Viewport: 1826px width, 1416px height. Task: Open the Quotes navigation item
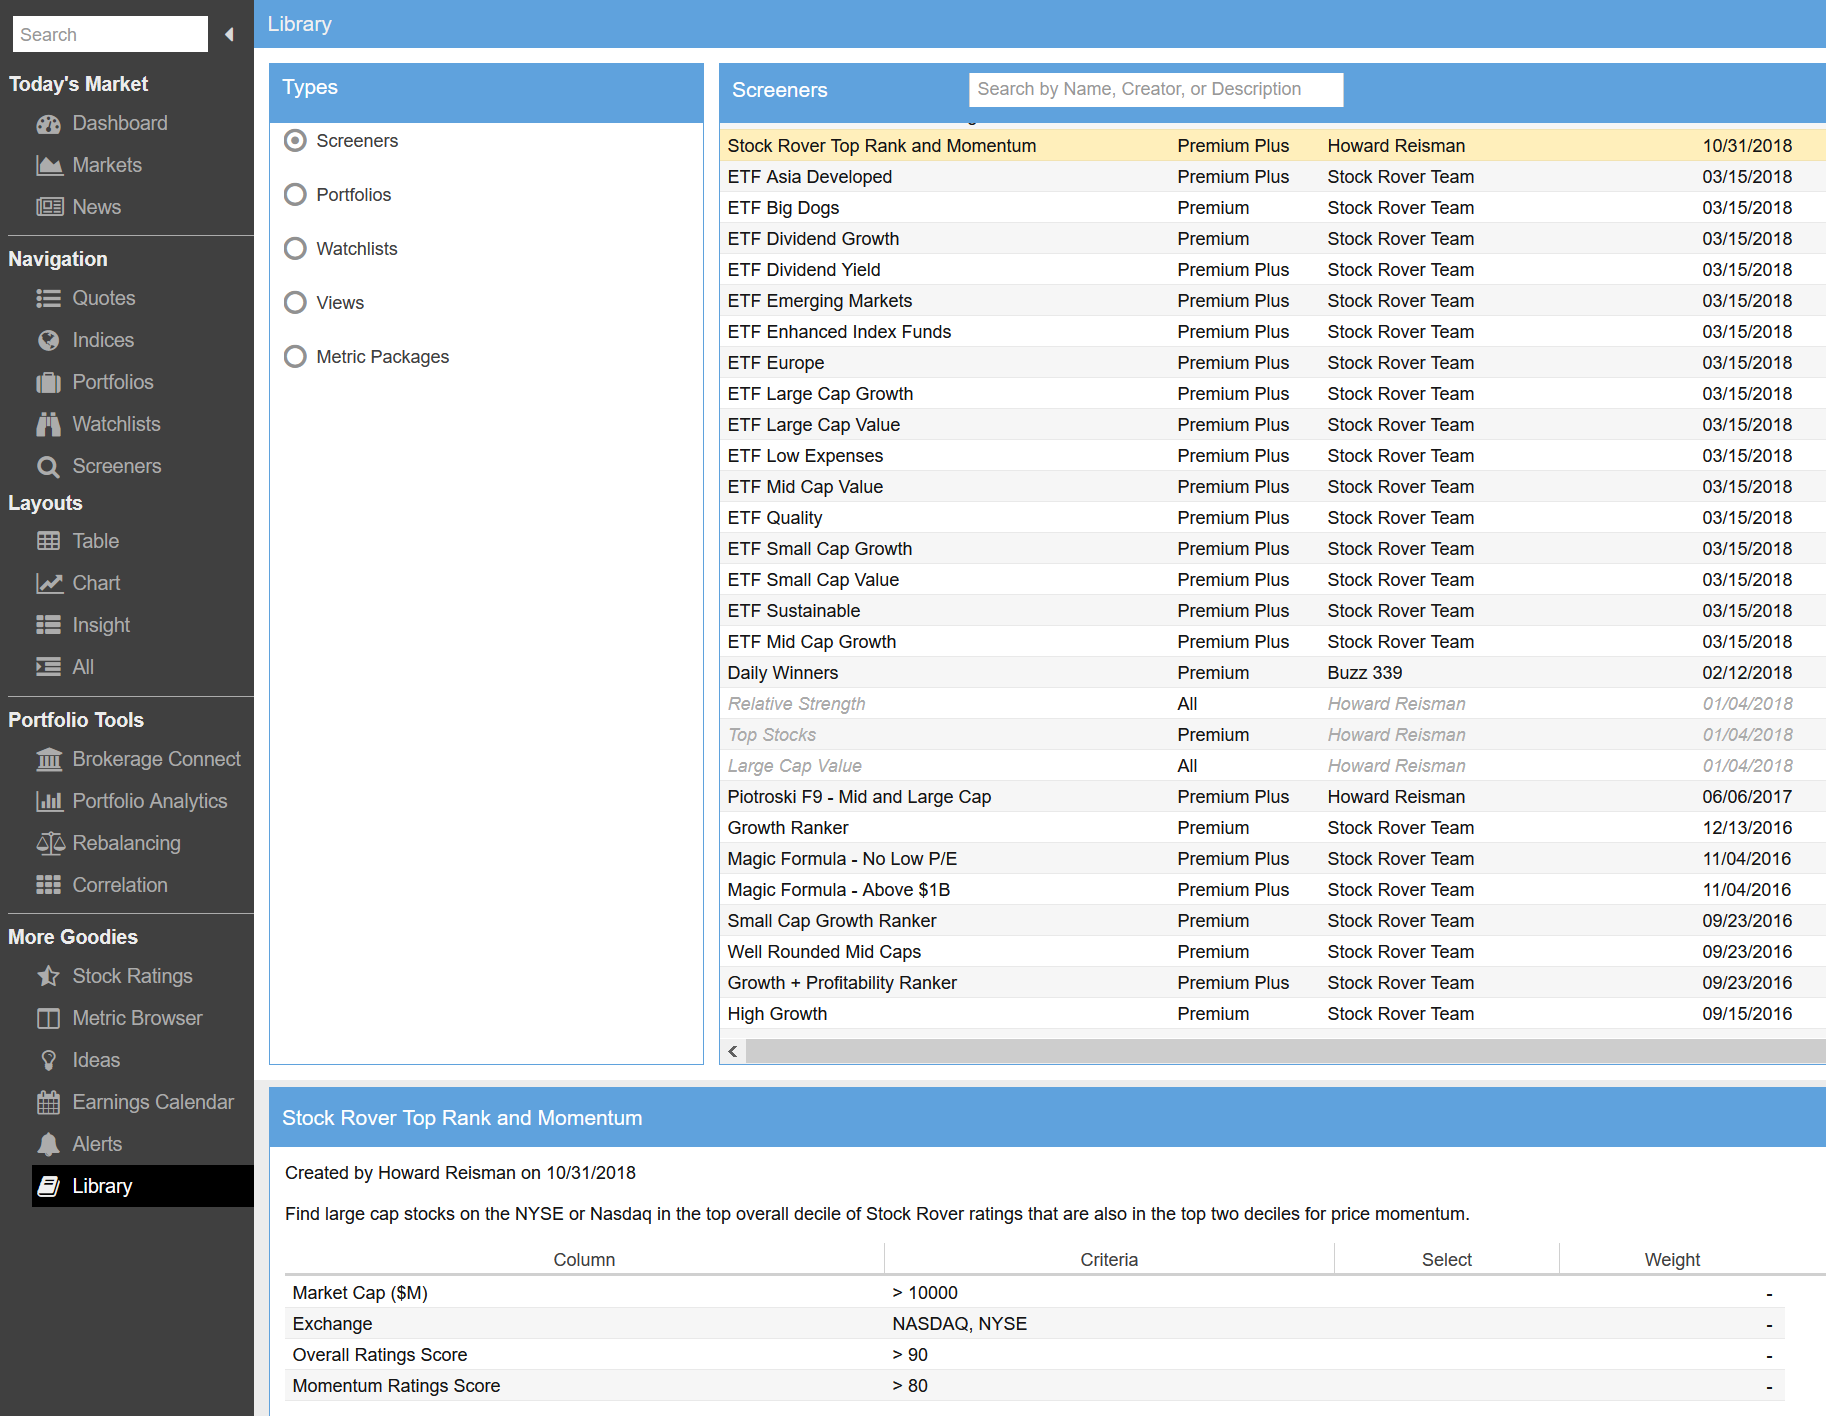104,299
